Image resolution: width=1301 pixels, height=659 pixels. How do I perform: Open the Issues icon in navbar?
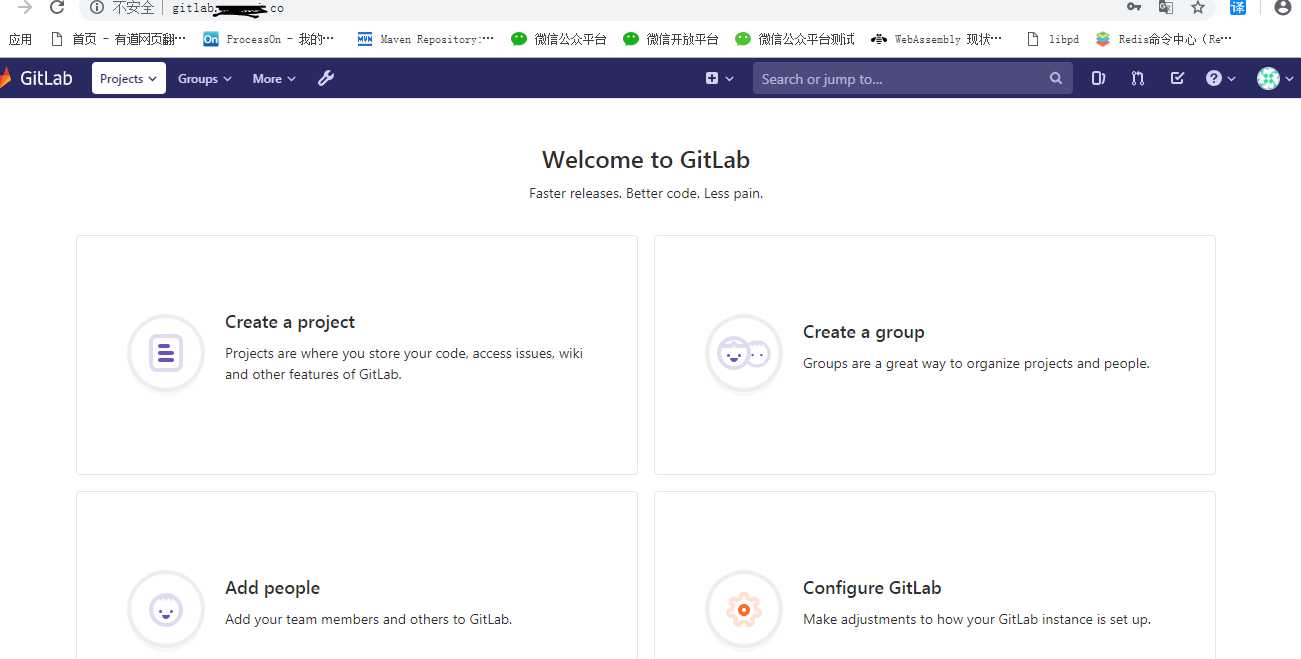coord(1098,78)
